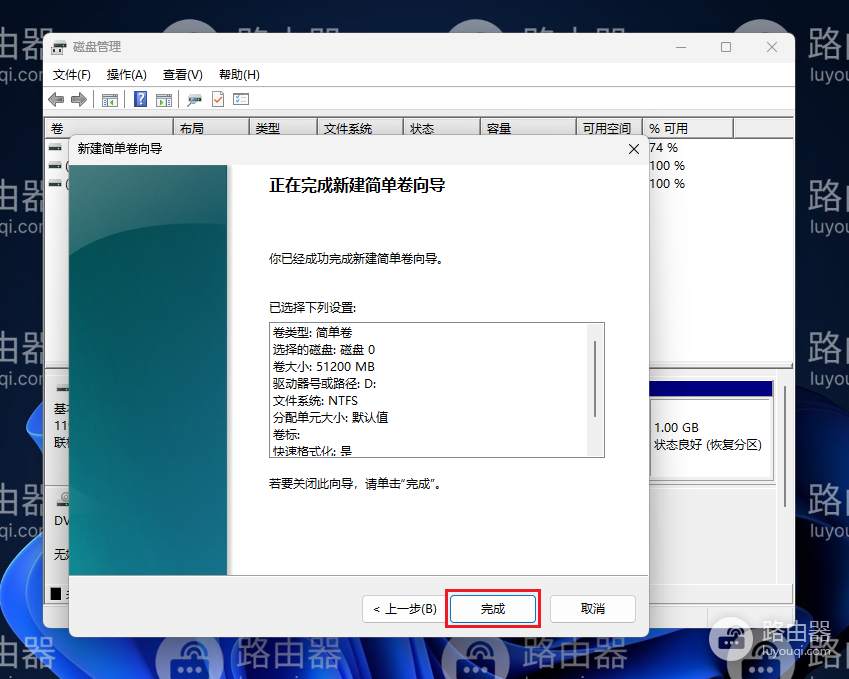Select the 文件系统: NTFS line
This screenshot has height=679, width=849.
click(x=315, y=401)
